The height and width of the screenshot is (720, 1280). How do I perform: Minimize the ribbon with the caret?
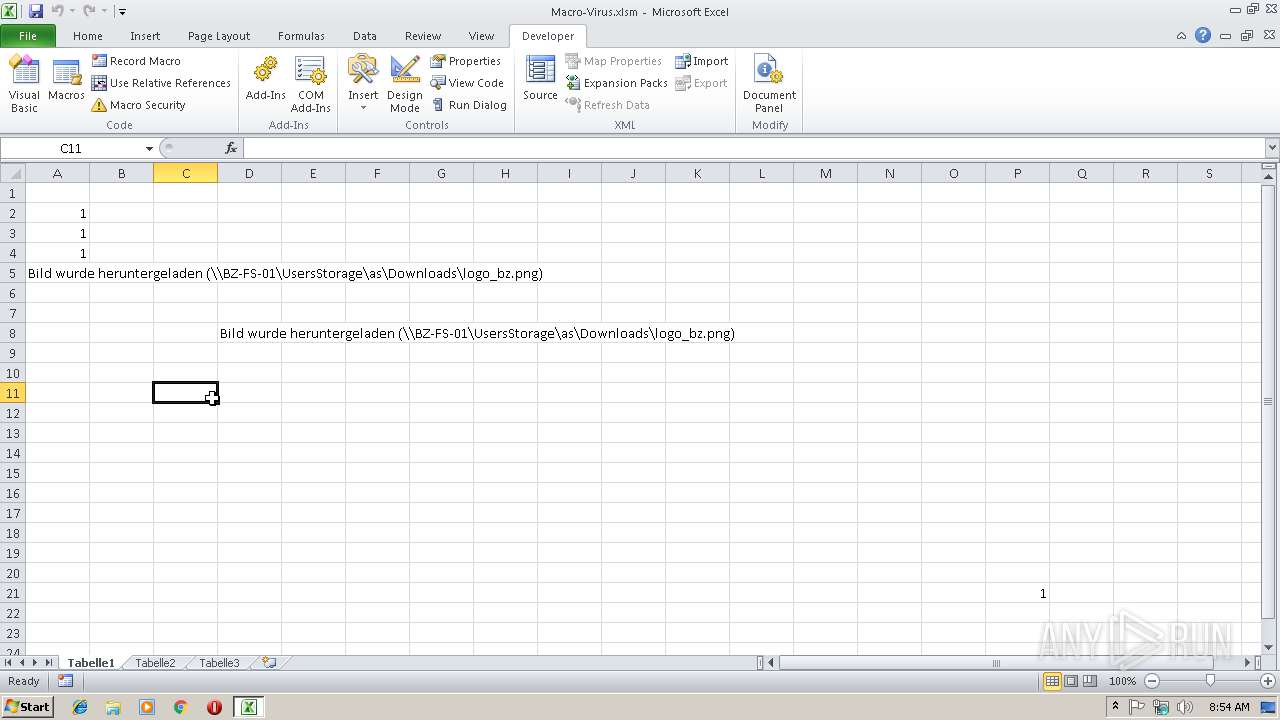click(1182, 36)
